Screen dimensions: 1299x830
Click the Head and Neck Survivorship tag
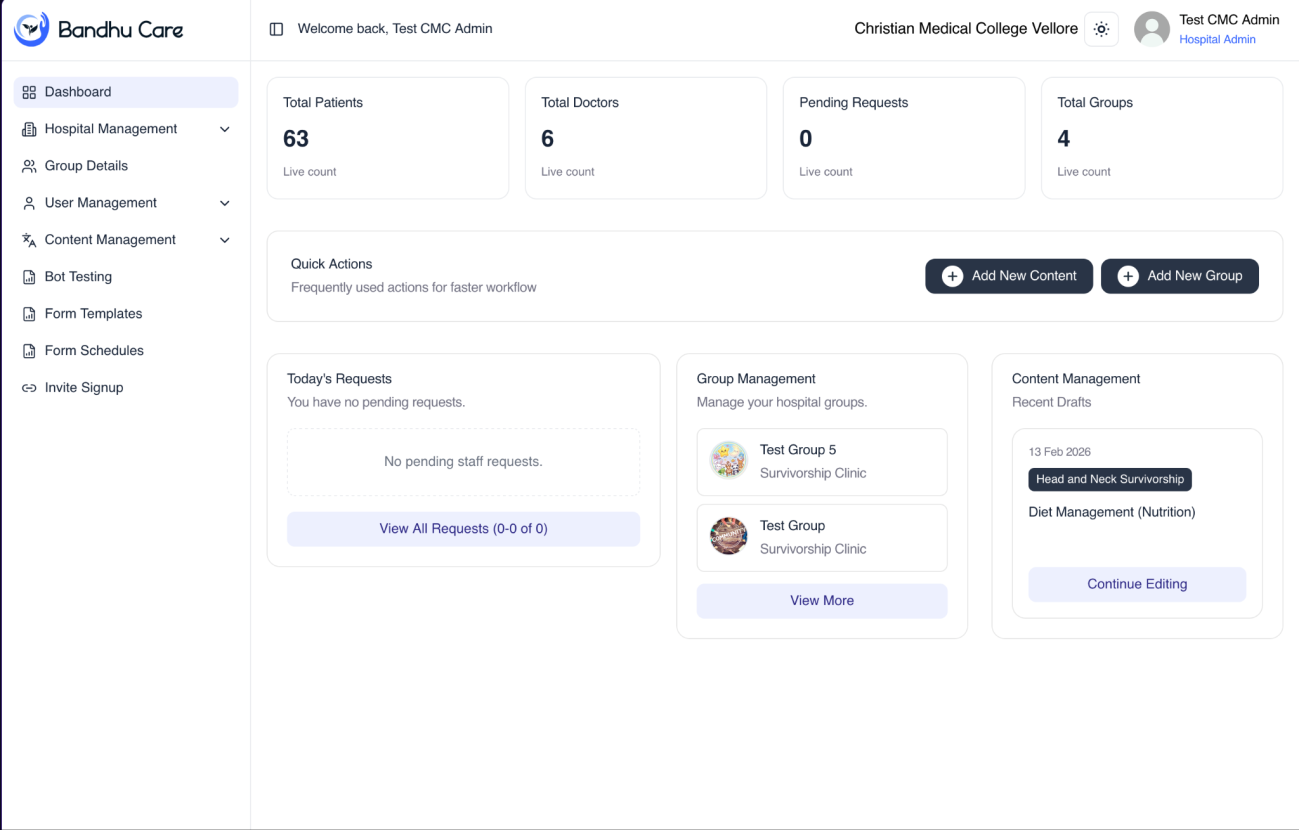(1110, 479)
